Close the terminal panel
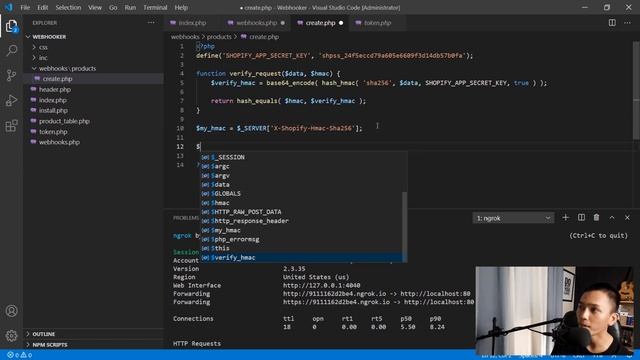The height and width of the screenshot is (360, 640). (627, 218)
